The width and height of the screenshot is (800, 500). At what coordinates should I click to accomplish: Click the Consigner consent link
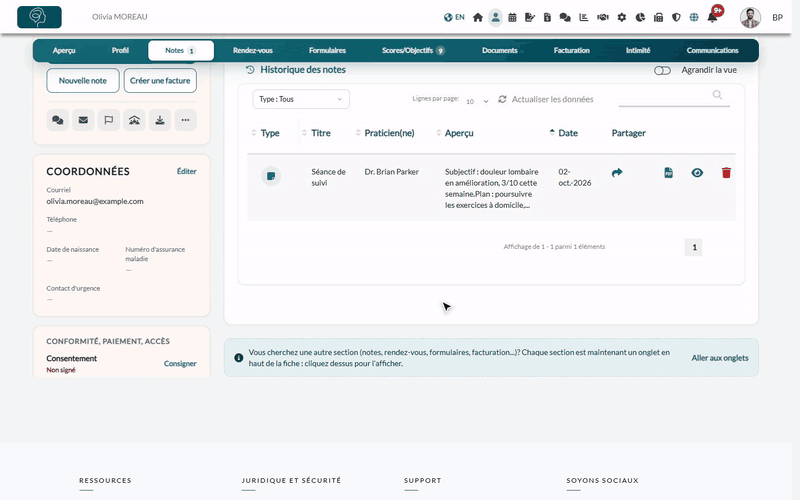(x=180, y=364)
